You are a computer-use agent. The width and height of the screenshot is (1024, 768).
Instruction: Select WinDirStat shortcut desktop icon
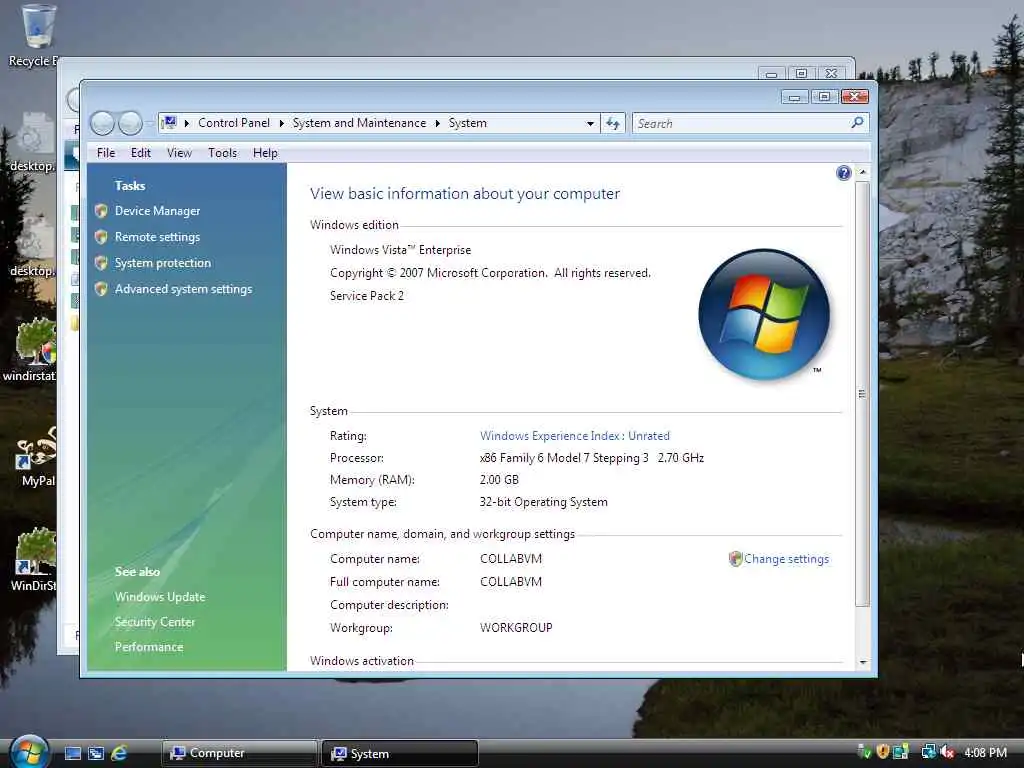click(x=34, y=560)
